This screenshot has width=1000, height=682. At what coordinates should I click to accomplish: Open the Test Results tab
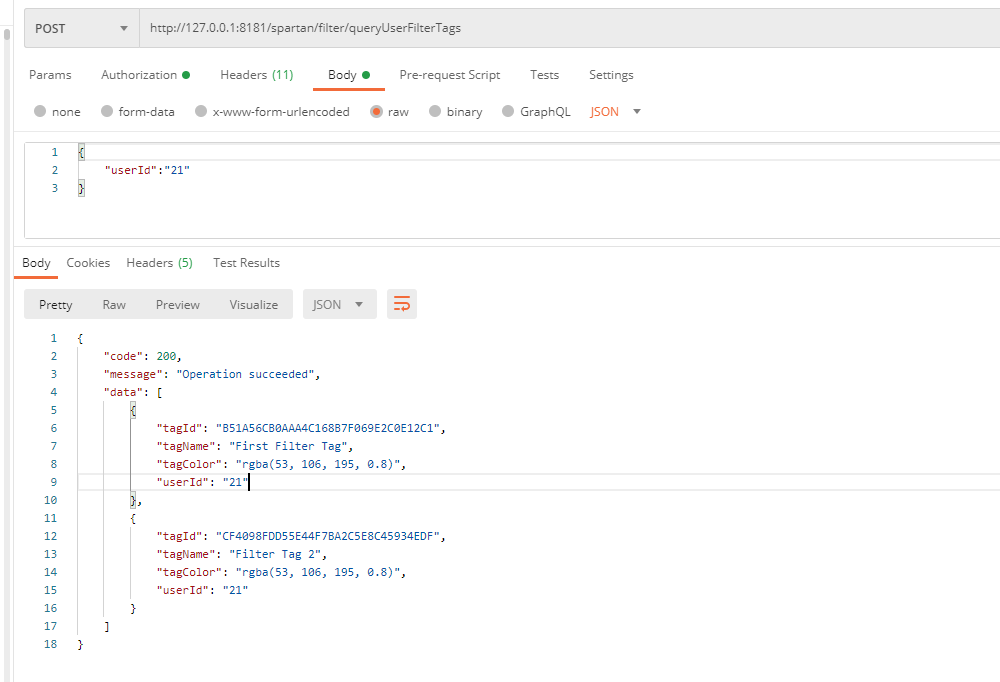coord(246,263)
